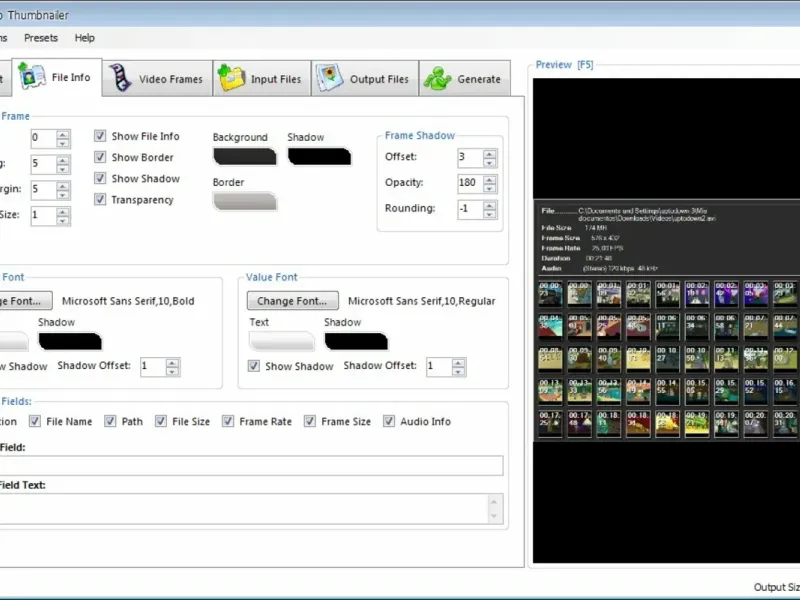
Task: Open the Output Files tab
Action: (x=365, y=79)
